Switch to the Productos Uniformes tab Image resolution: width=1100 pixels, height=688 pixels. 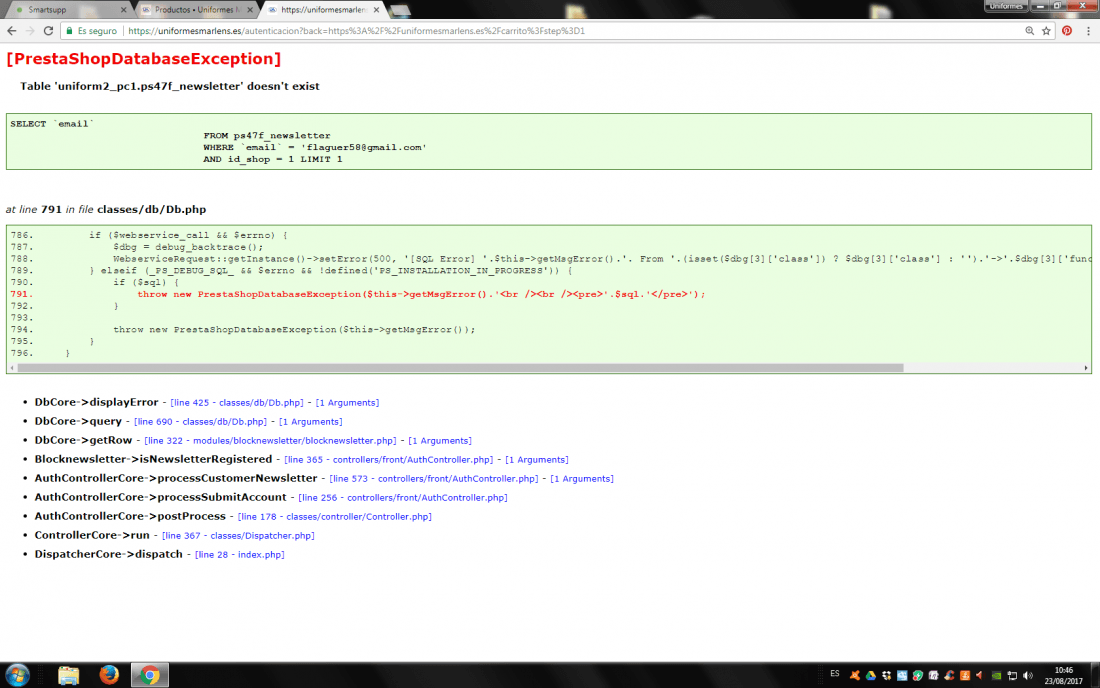[196, 10]
